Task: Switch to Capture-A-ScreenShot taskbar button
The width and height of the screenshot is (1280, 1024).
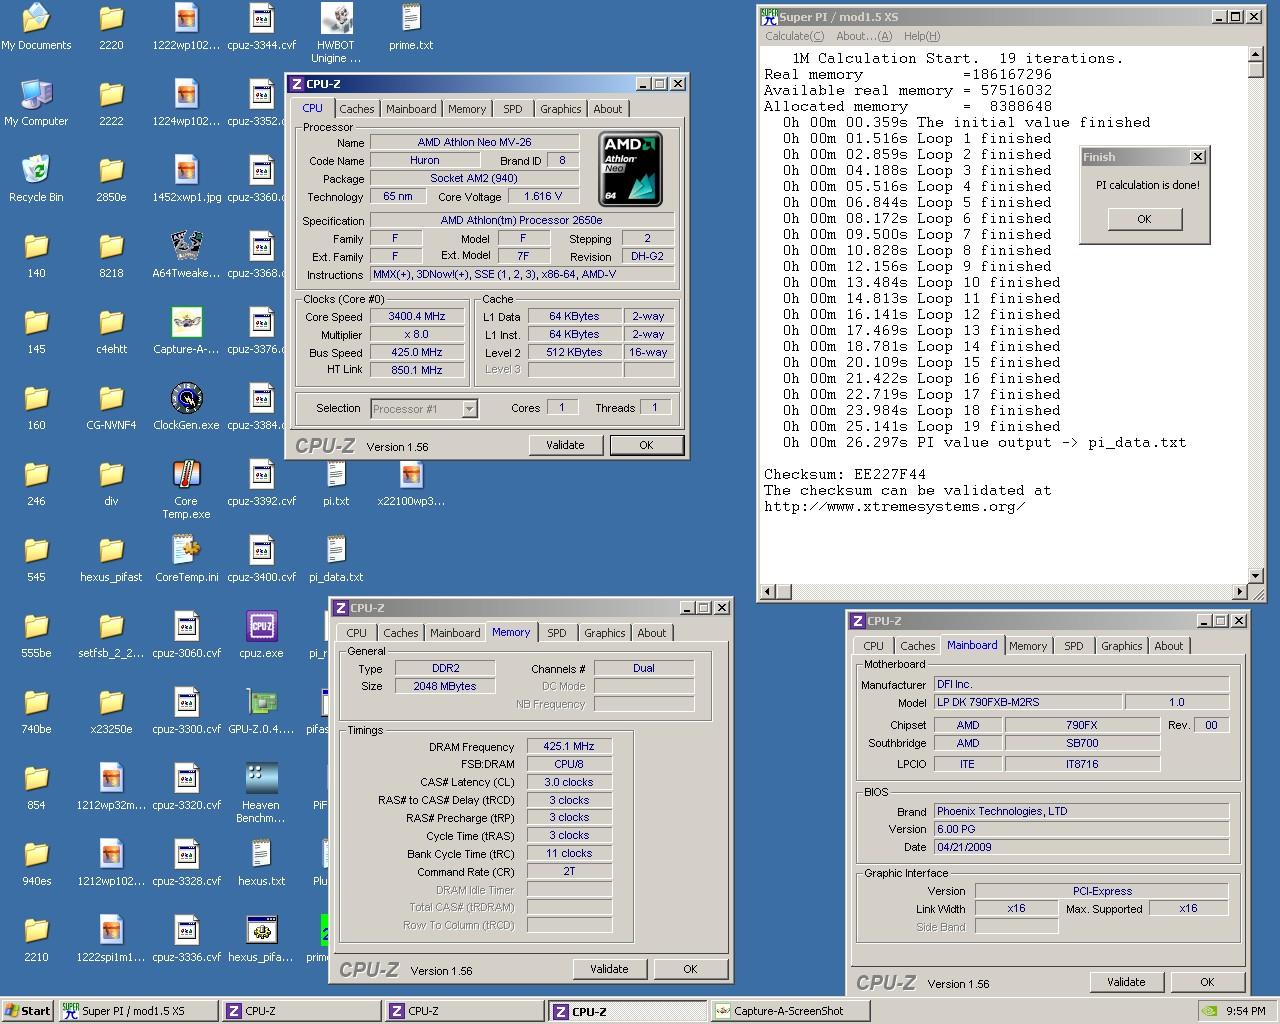Action: 790,1011
